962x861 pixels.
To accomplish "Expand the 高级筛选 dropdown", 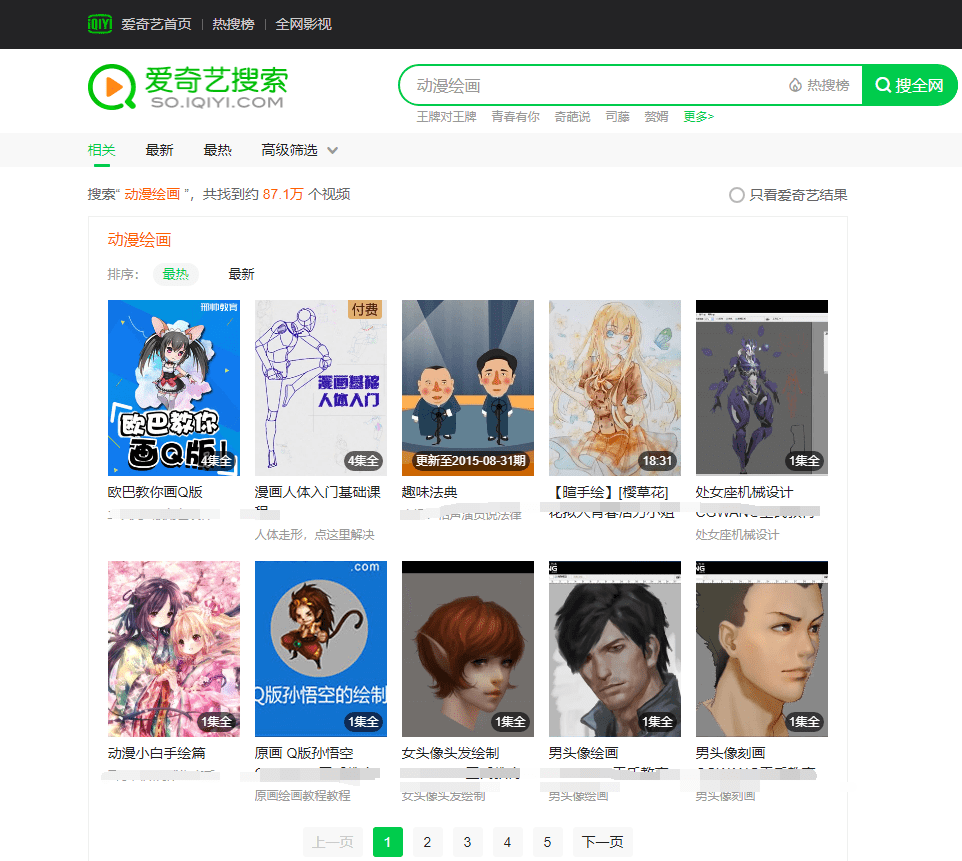I will [x=299, y=150].
